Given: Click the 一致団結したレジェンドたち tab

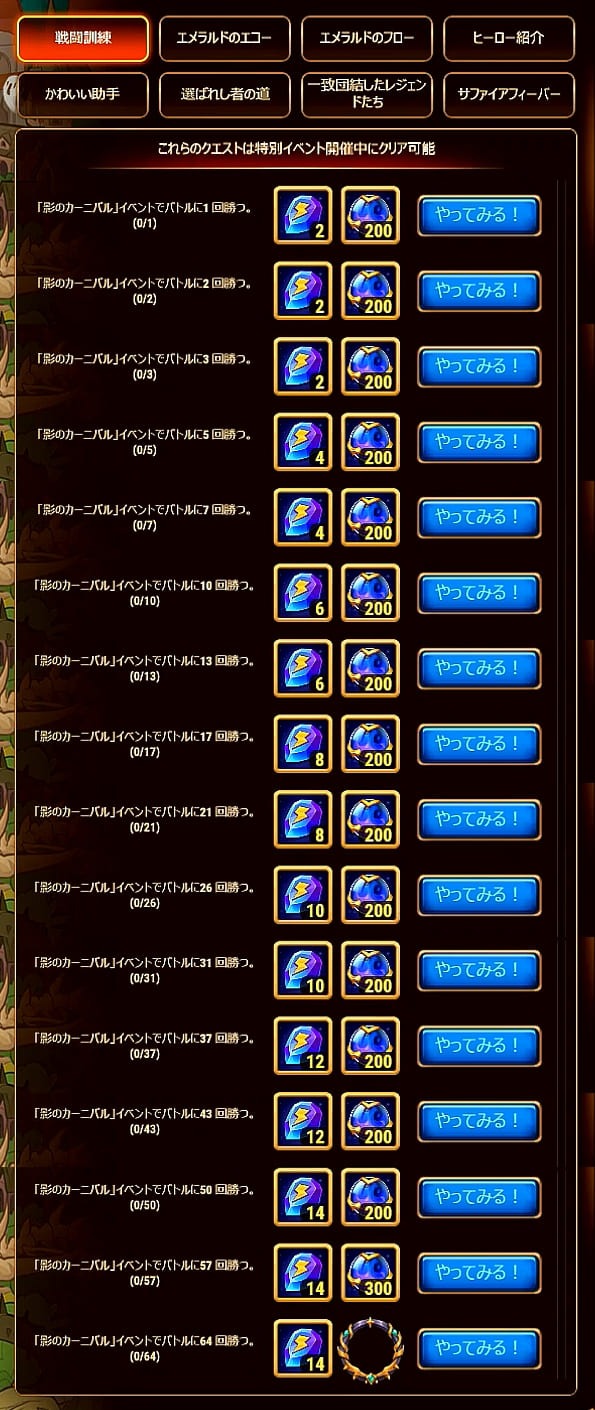Looking at the screenshot, I should pos(367,95).
